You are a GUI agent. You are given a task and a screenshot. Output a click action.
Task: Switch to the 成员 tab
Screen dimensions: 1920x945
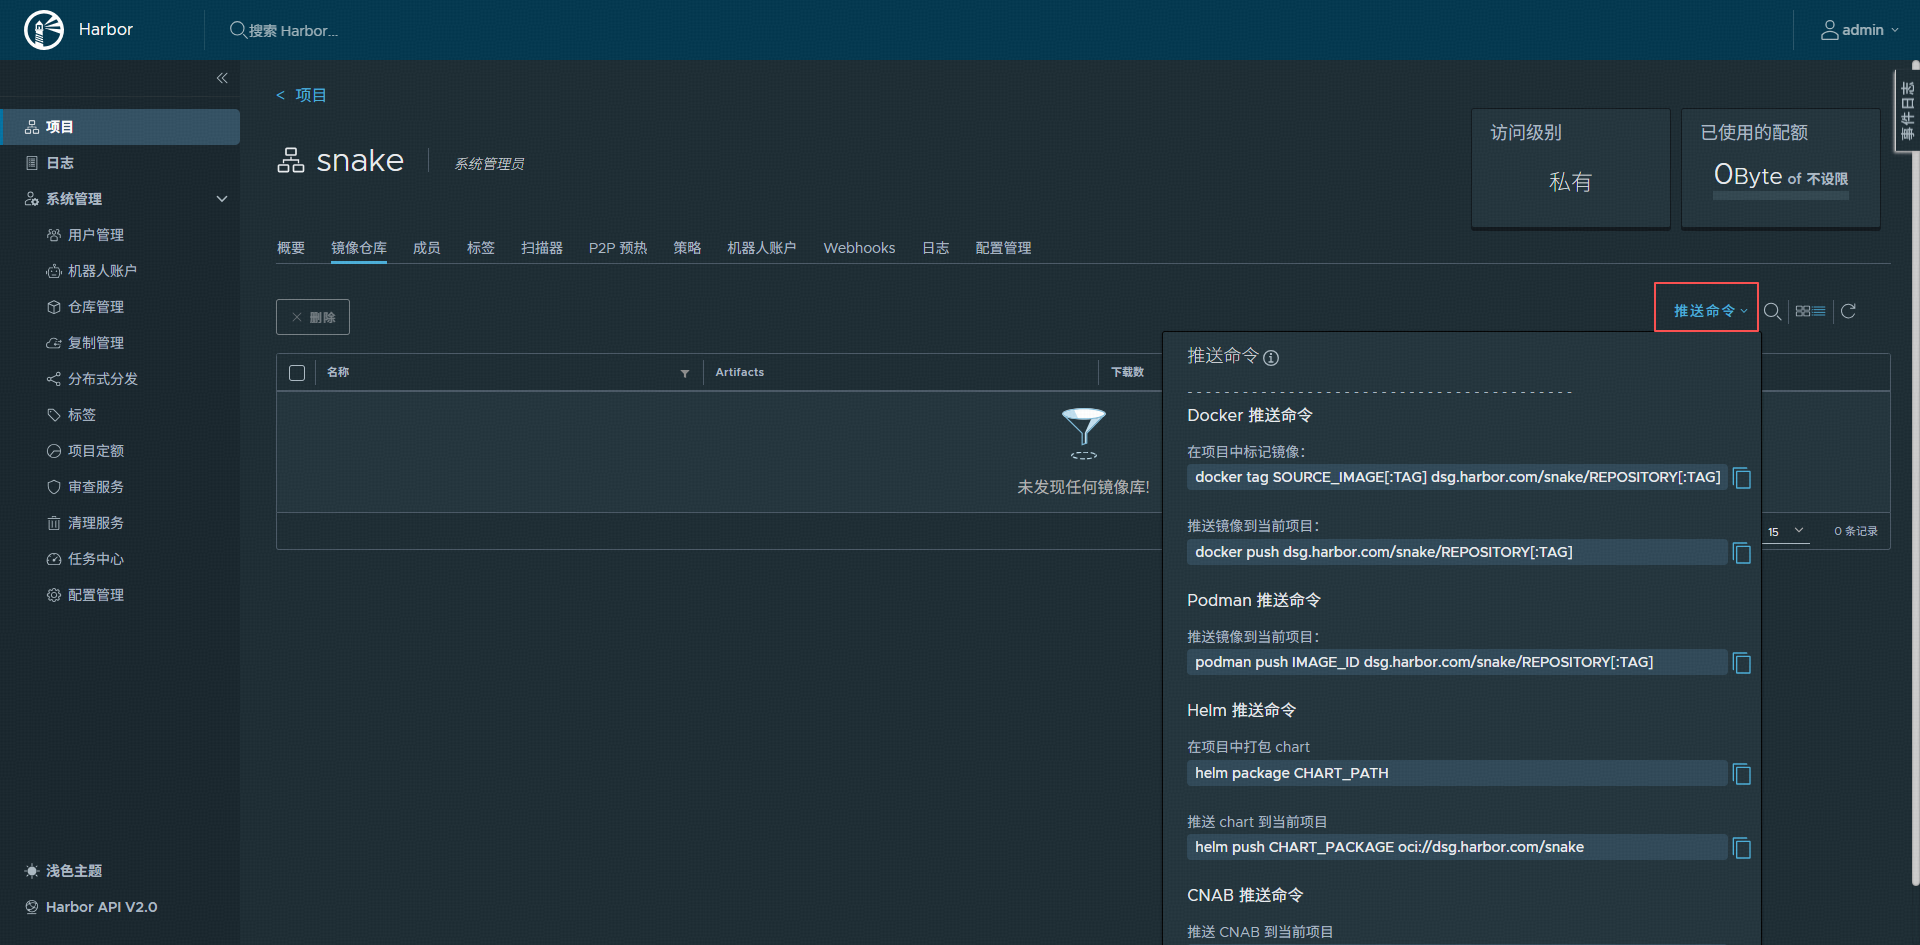click(x=427, y=248)
